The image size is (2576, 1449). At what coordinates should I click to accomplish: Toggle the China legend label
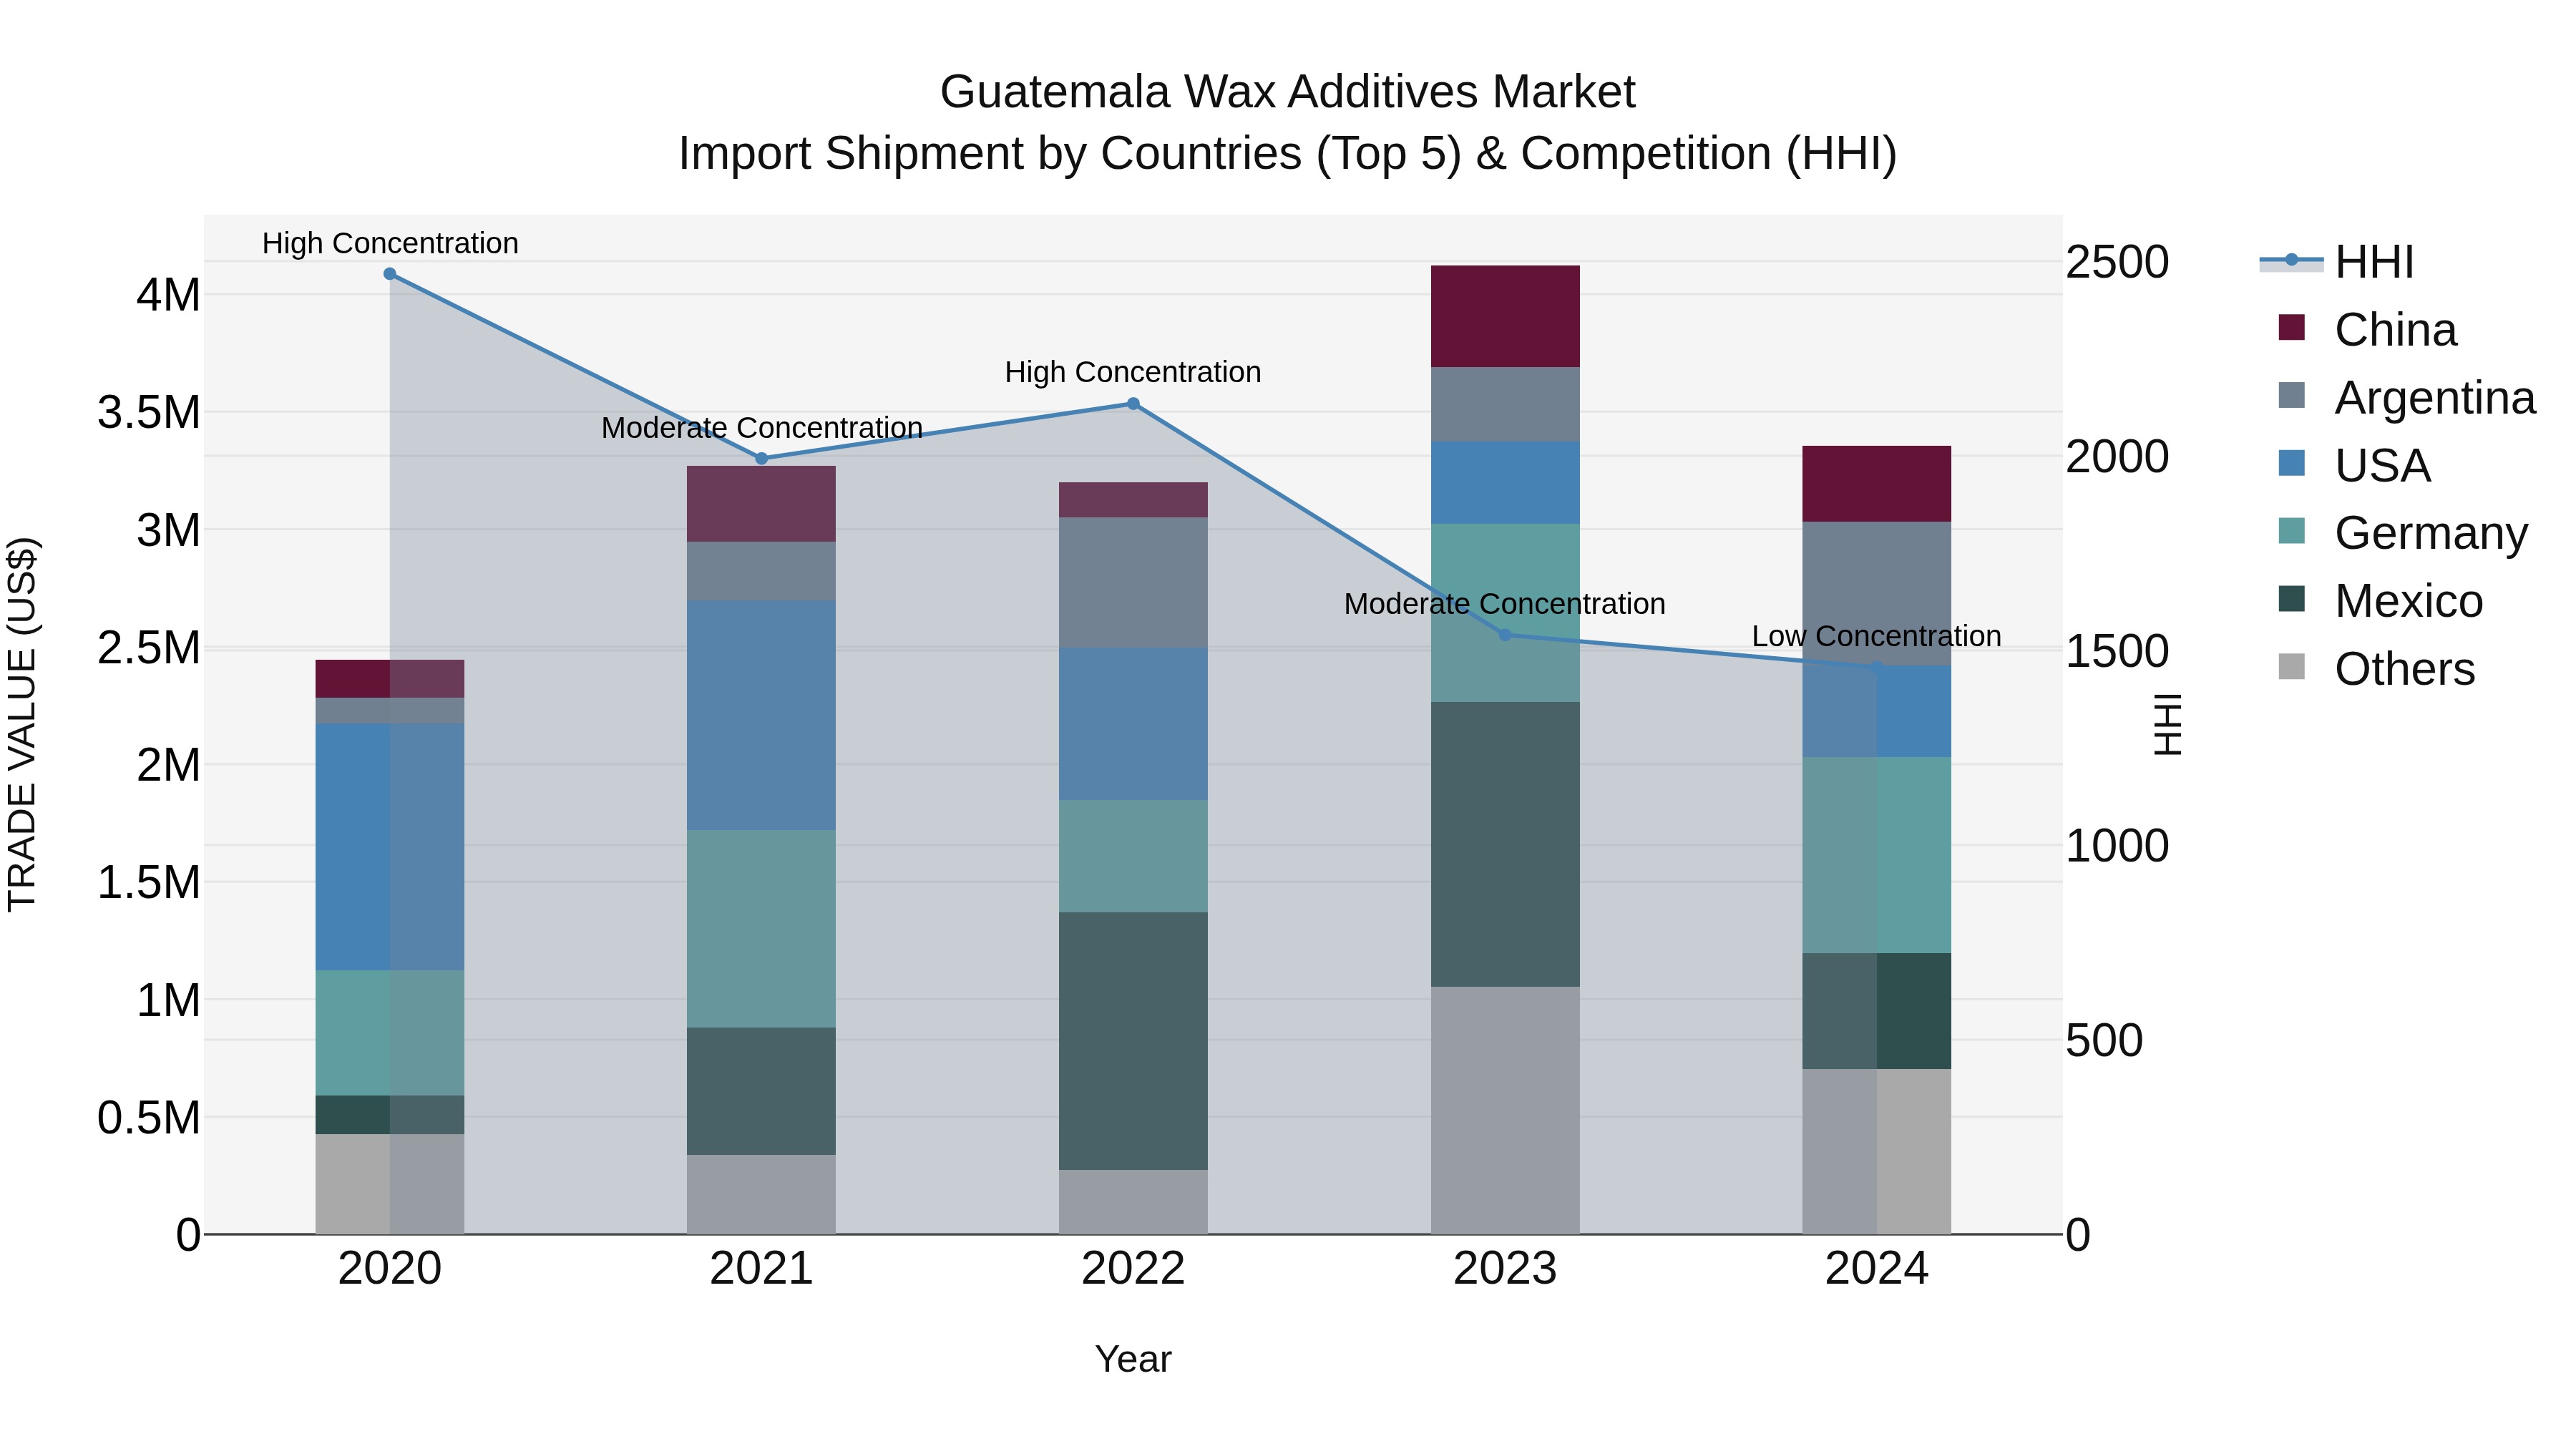tap(2395, 330)
